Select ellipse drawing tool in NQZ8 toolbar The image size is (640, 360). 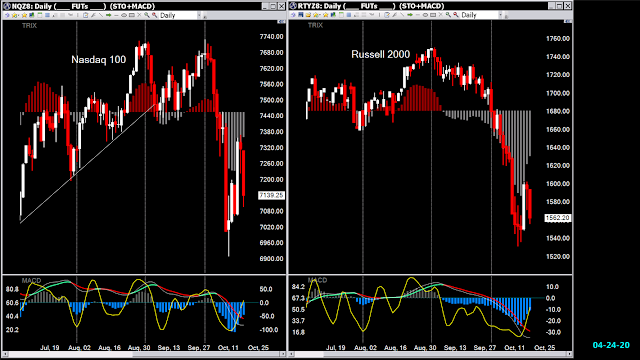(124, 15)
